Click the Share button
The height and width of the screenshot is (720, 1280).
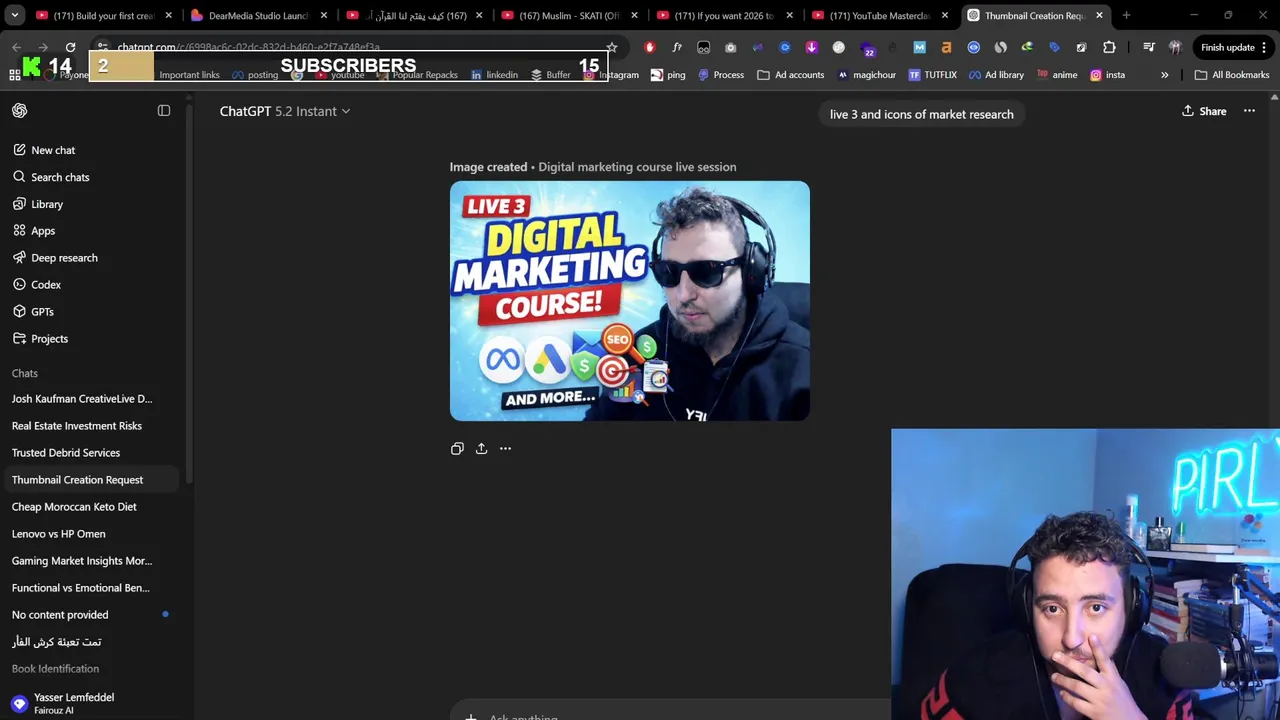tap(1204, 111)
